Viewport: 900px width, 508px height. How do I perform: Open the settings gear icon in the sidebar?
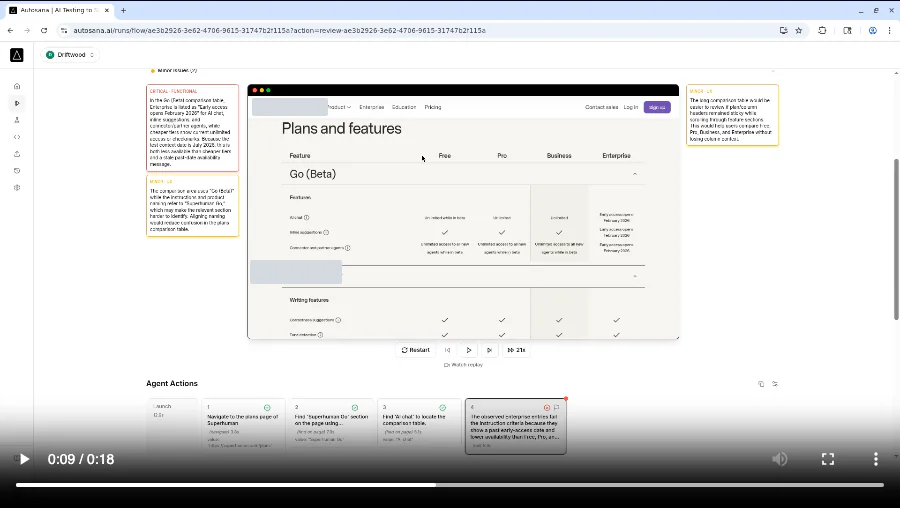[x=17, y=188]
